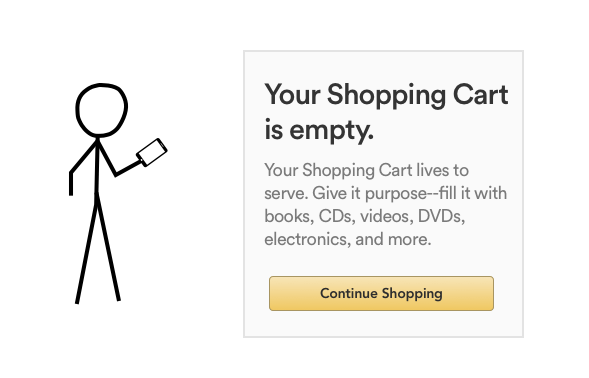Image resolution: width=589 pixels, height=378 pixels.
Task: Click the Continue Shopping button
Action: point(381,293)
